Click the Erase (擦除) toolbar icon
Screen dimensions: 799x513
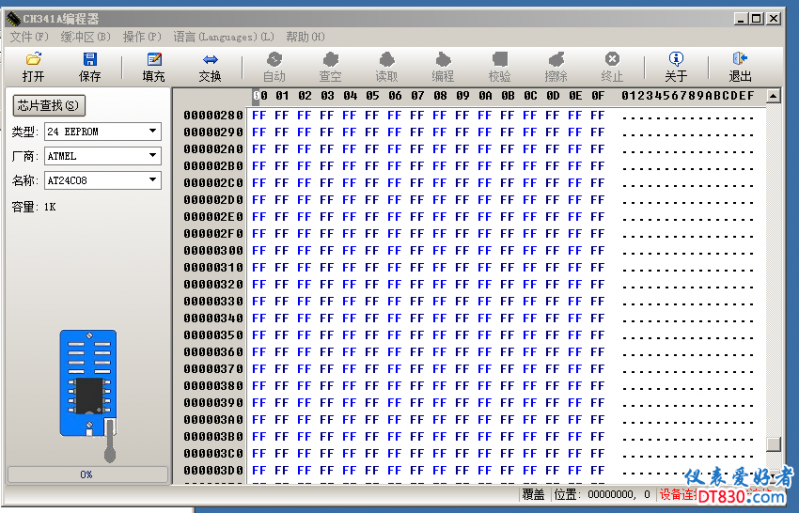[556, 60]
